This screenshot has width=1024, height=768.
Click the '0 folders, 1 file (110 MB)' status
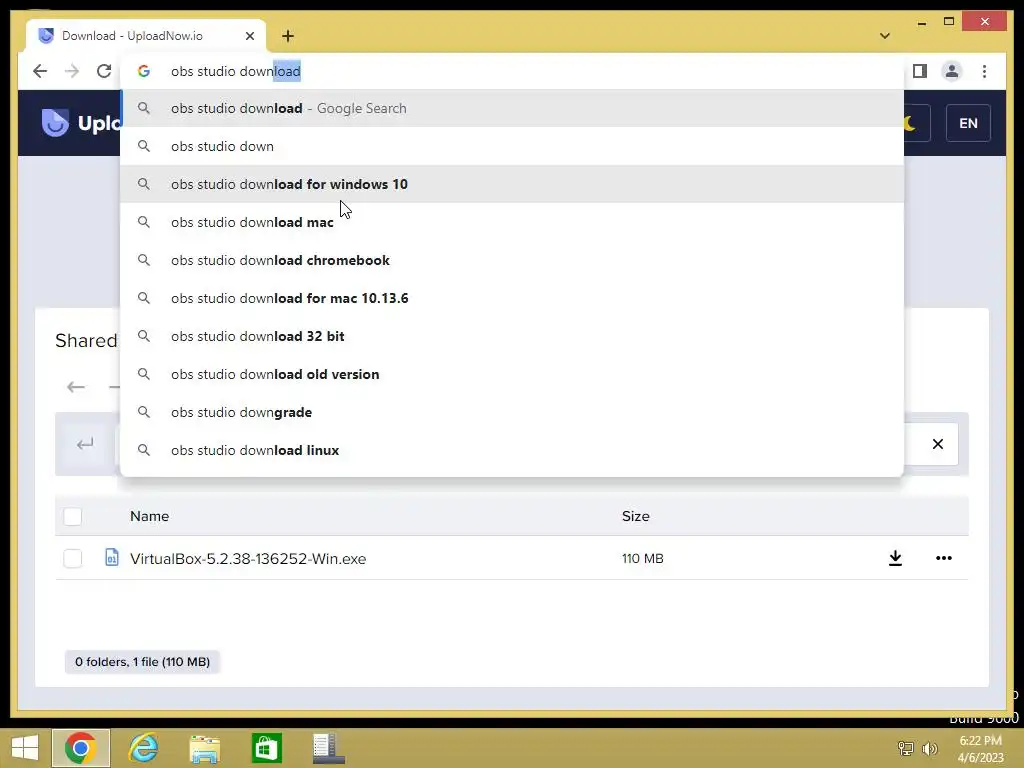142,662
